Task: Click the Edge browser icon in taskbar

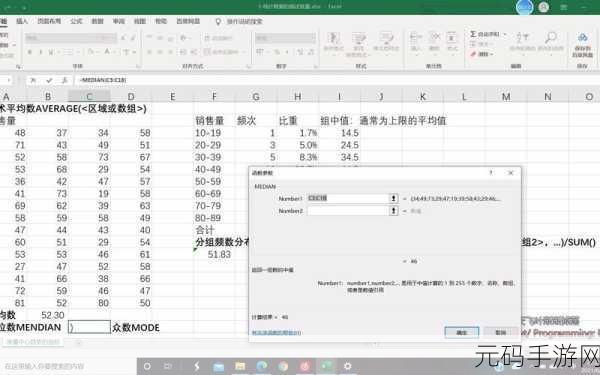Action: tap(262, 366)
